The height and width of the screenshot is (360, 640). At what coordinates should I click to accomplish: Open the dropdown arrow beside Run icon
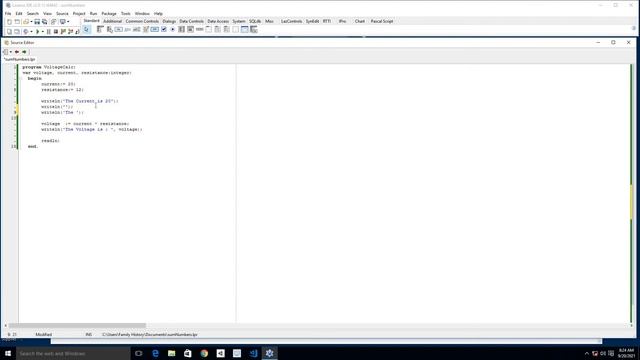pyautogui.click(x=43, y=31)
